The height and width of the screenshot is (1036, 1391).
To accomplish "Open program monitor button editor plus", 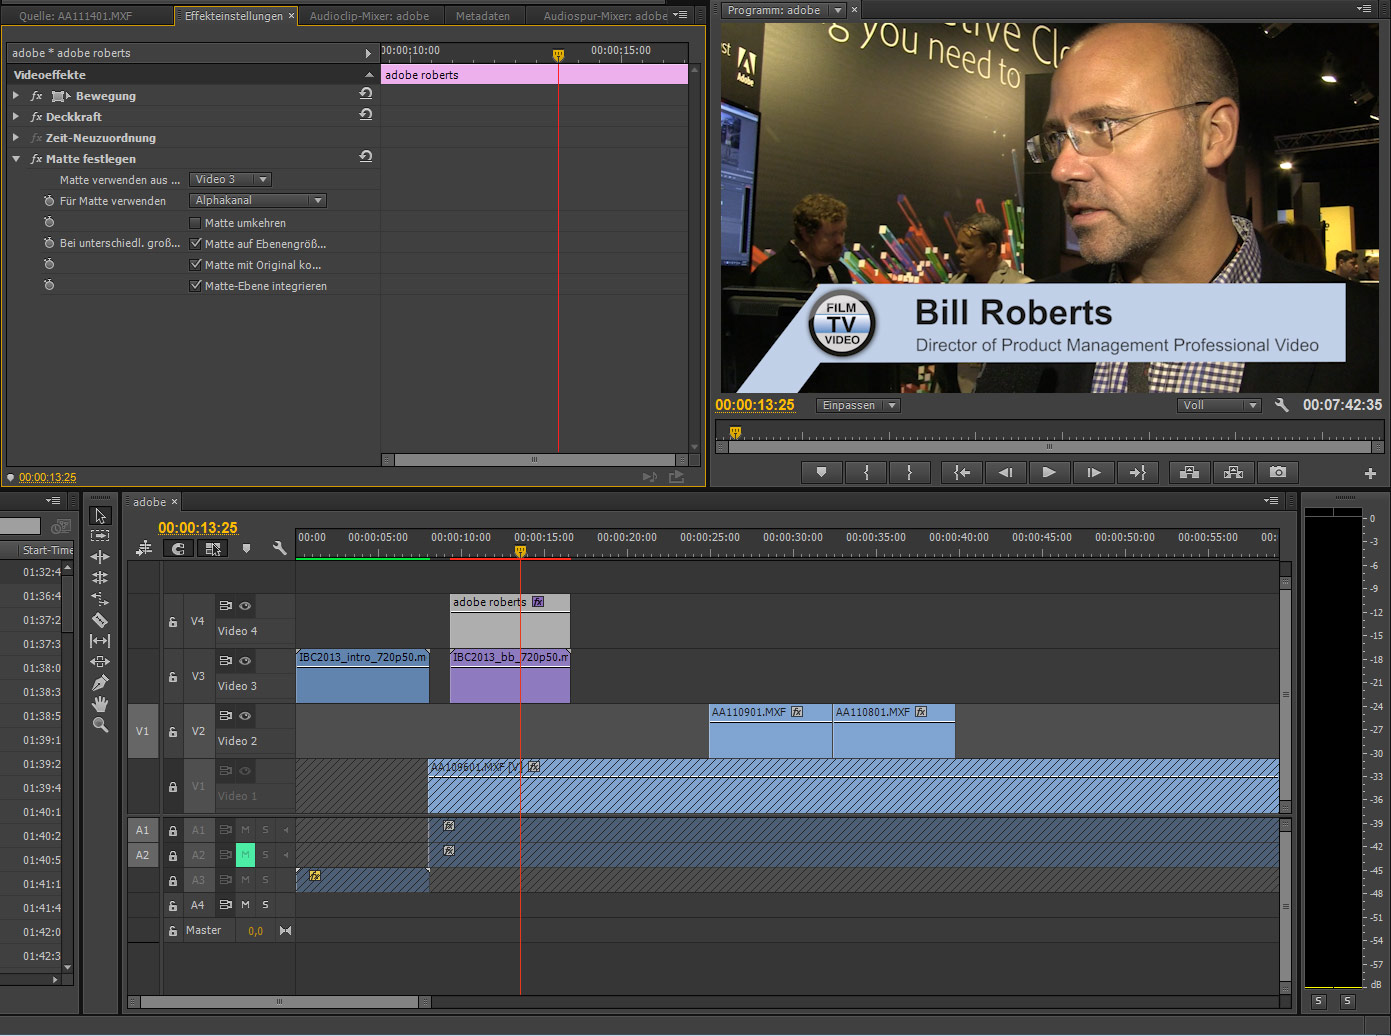I will coord(1370,473).
